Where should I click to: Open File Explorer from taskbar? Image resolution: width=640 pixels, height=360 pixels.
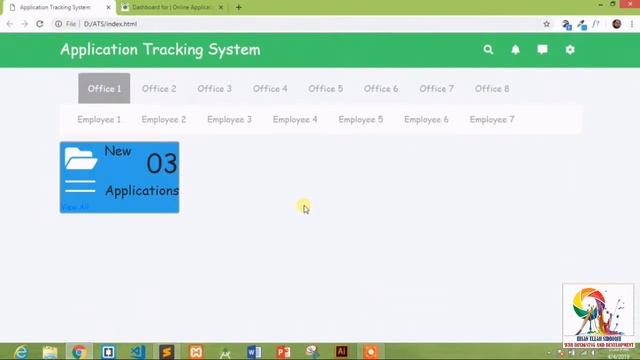pos(50,352)
